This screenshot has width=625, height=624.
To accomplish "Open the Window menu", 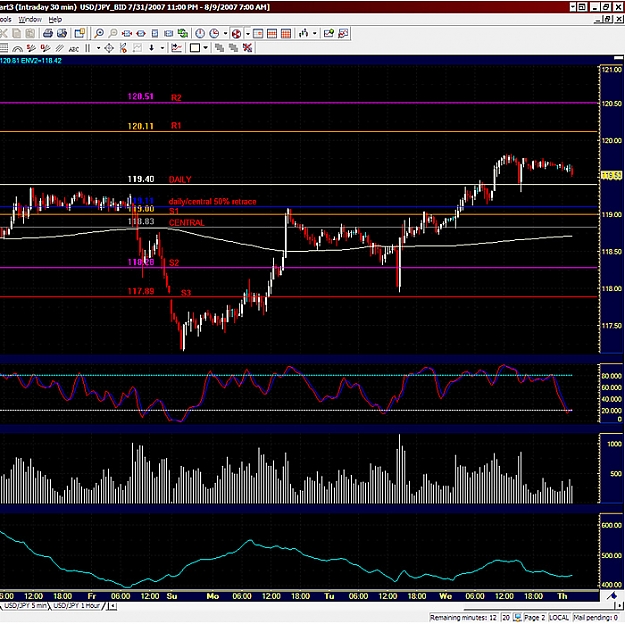I will (x=30, y=19).
